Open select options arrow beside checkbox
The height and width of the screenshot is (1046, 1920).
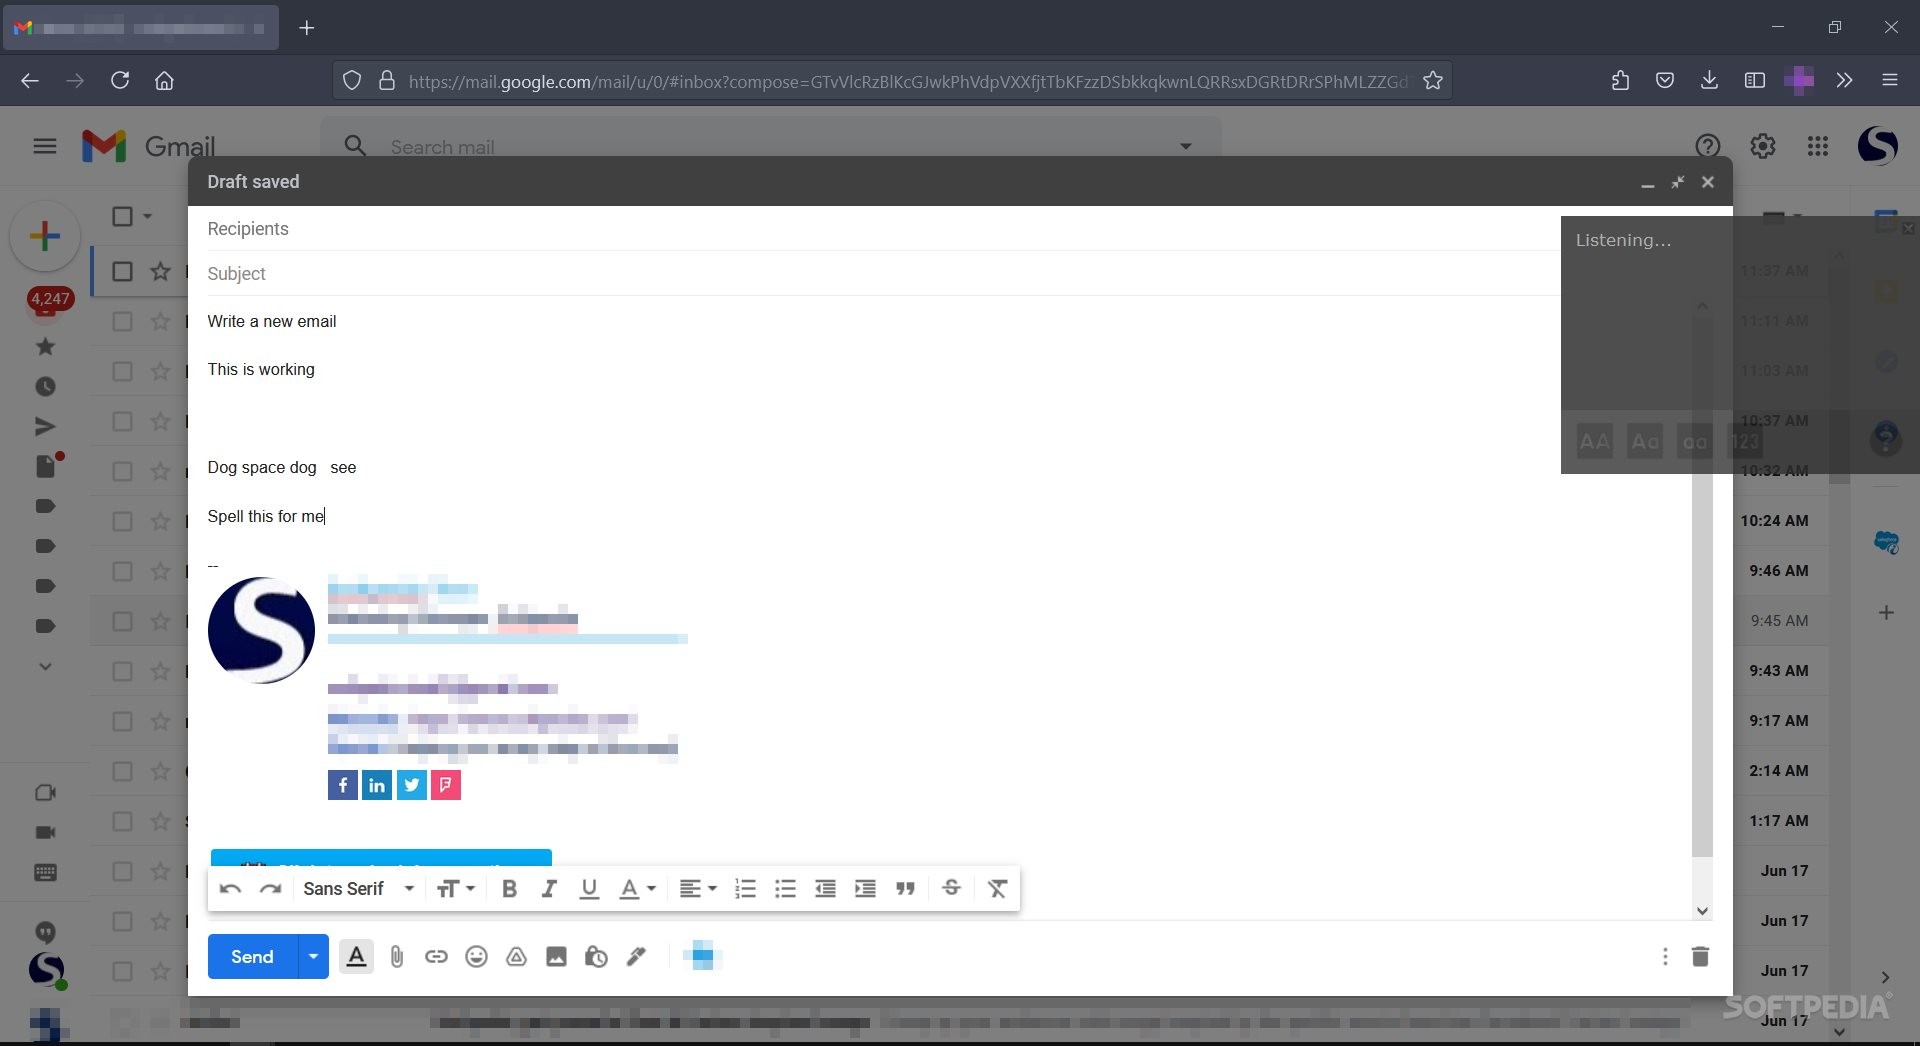click(x=147, y=216)
